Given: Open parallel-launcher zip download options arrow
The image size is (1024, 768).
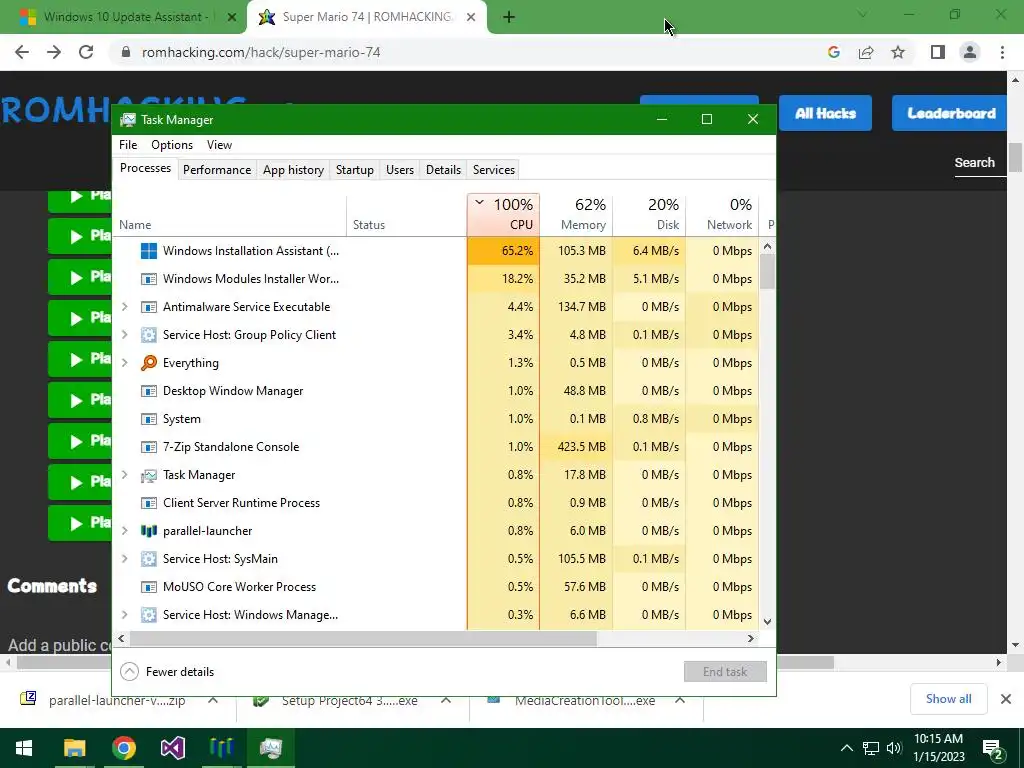Looking at the screenshot, I should click(x=213, y=700).
